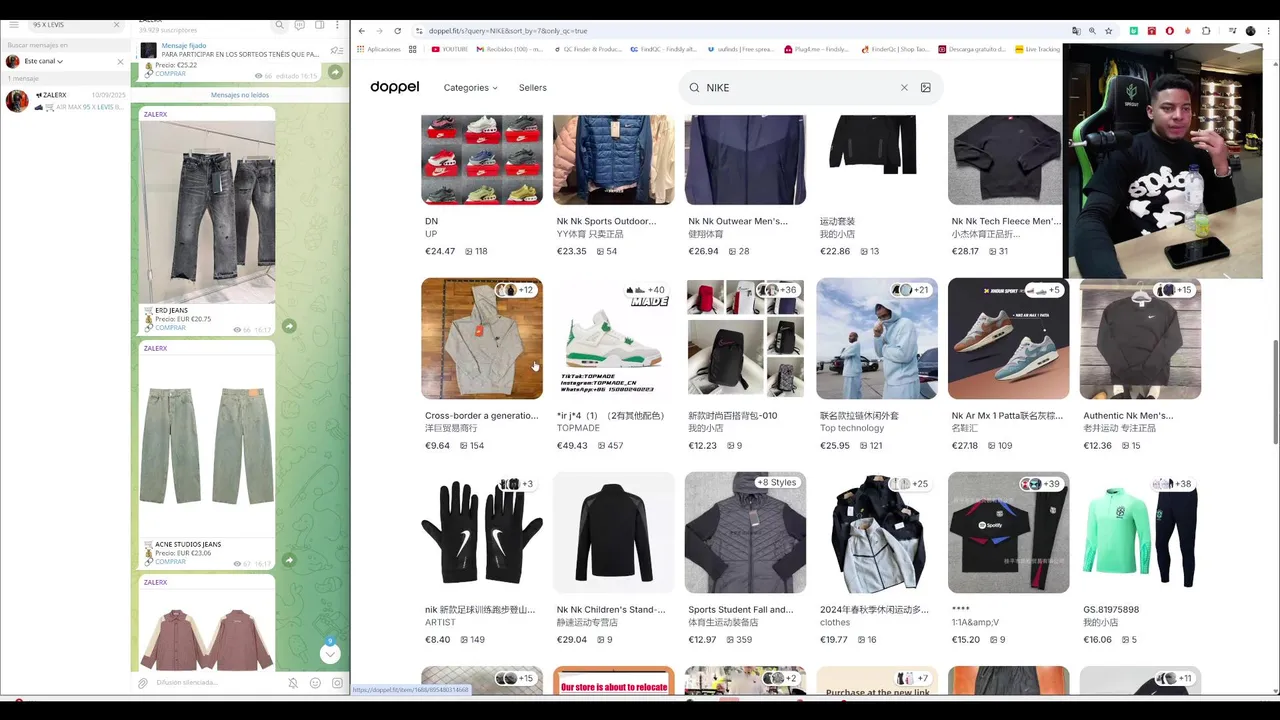Toggle channel notifications bell icon
Image resolution: width=1280 pixels, height=720 pixels.
tap(293, 683)
